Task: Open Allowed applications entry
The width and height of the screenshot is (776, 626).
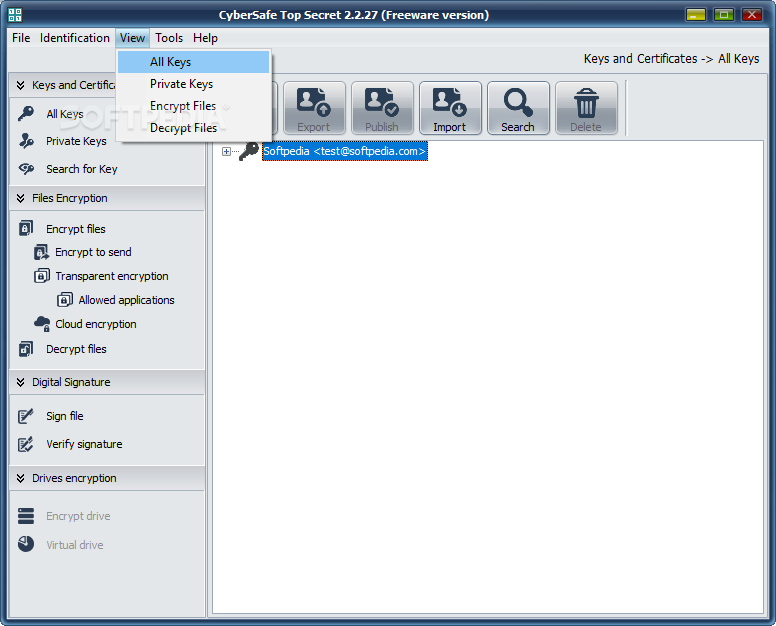Action: tap(126, 300)
